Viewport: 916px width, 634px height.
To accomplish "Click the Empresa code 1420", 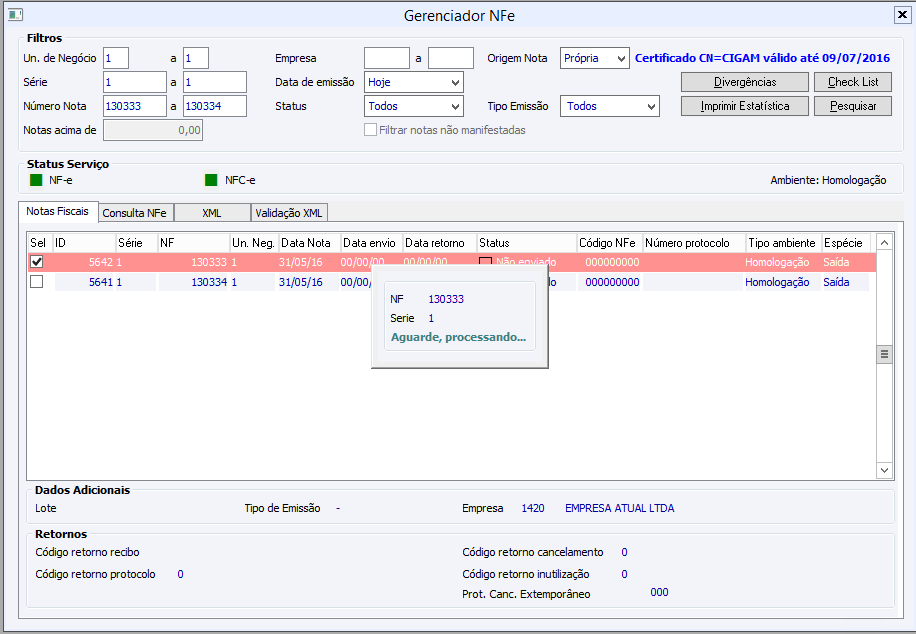I will point(533,508).
